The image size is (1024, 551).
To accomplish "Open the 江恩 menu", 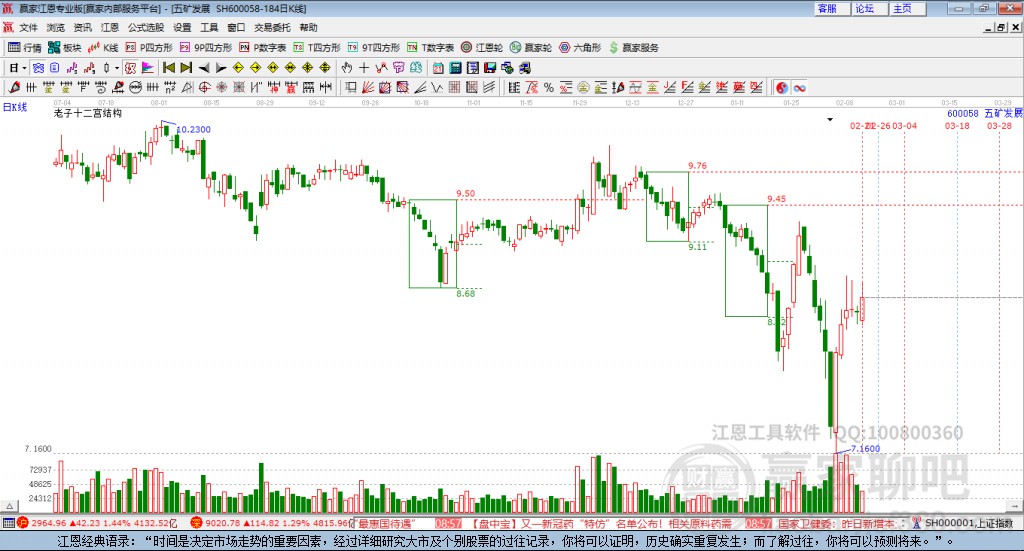I will click(110, 27).
